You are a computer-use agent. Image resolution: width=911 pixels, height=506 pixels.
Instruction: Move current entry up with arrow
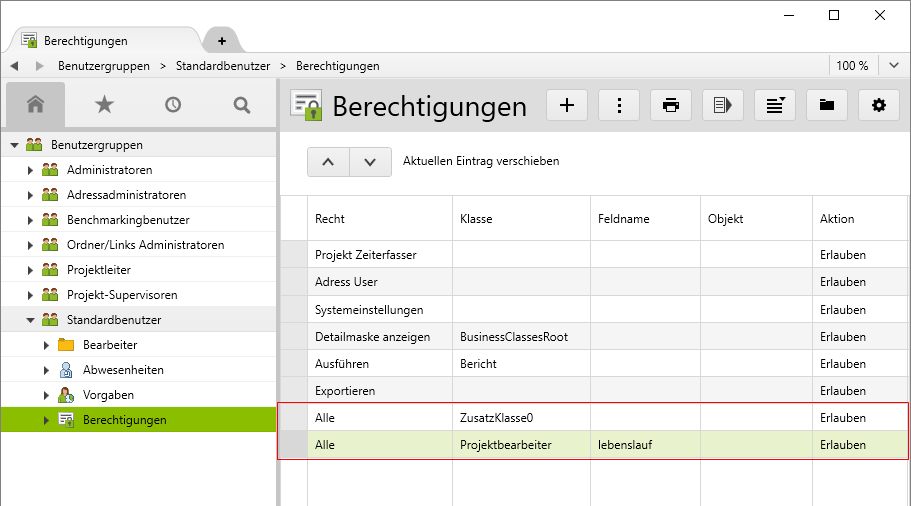pos(328,162)
